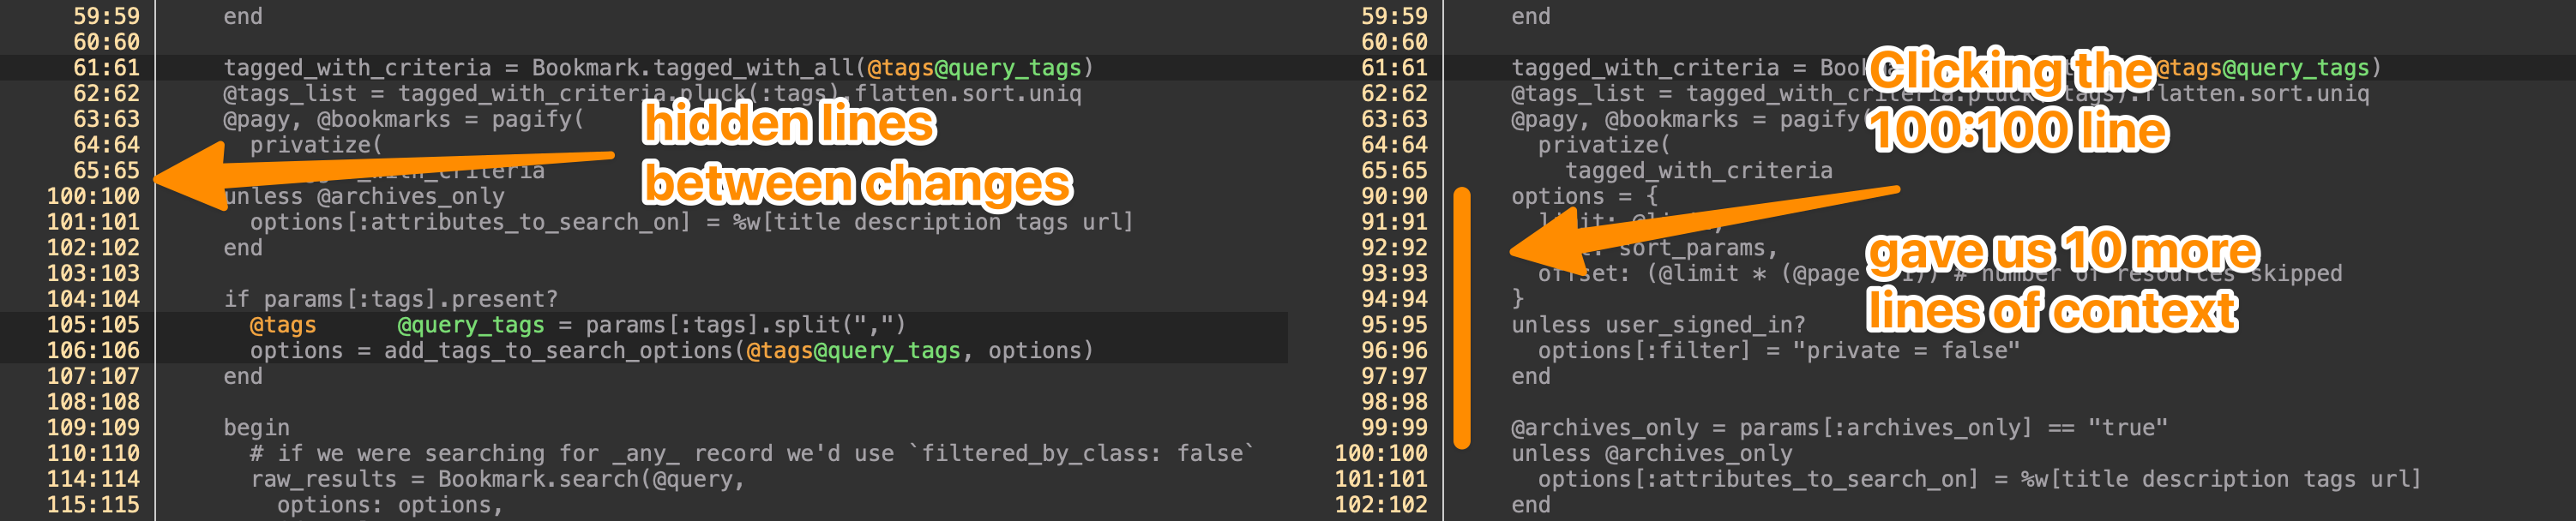
Task: Select line number 105:105 in left panel
Action: click(93, 325)
